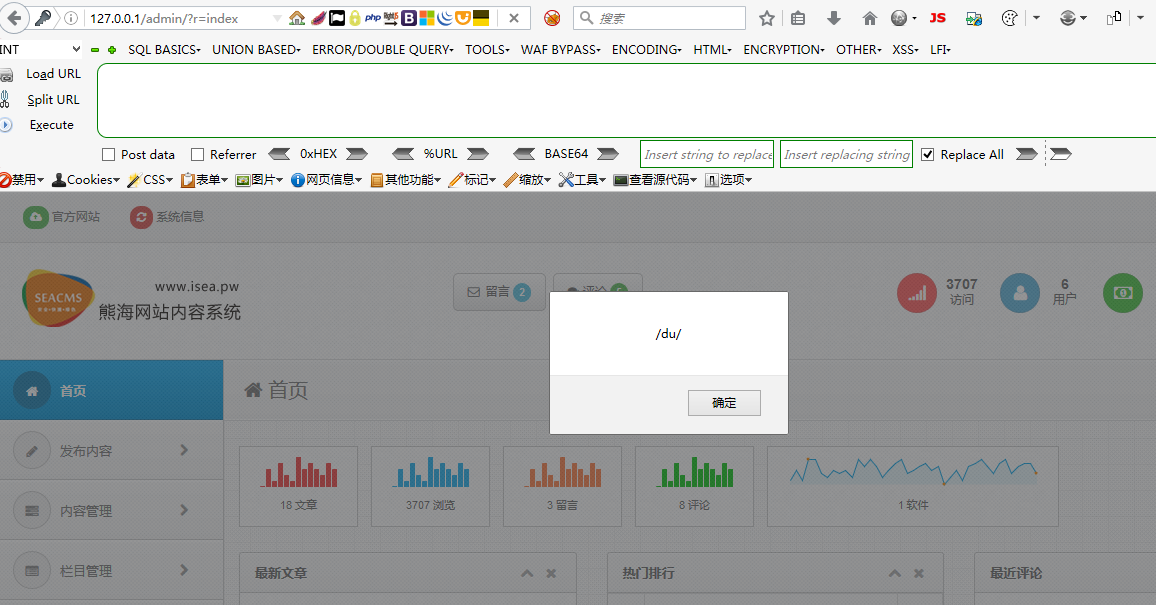Decode with the left arrow before %URL

click(x=403, y=154)
